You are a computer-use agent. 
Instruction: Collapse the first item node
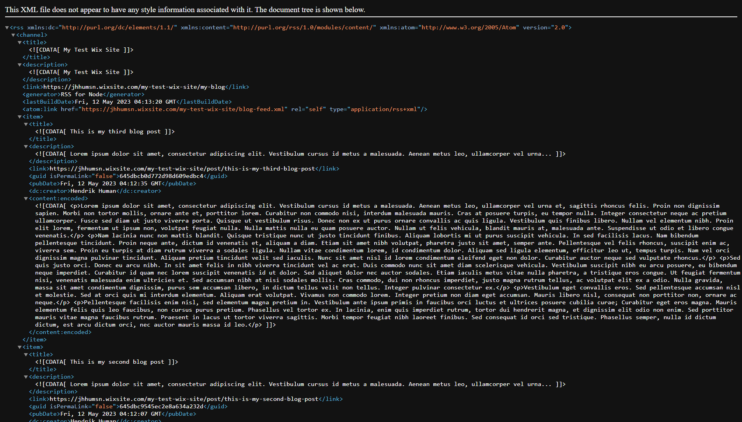(17, 116)
